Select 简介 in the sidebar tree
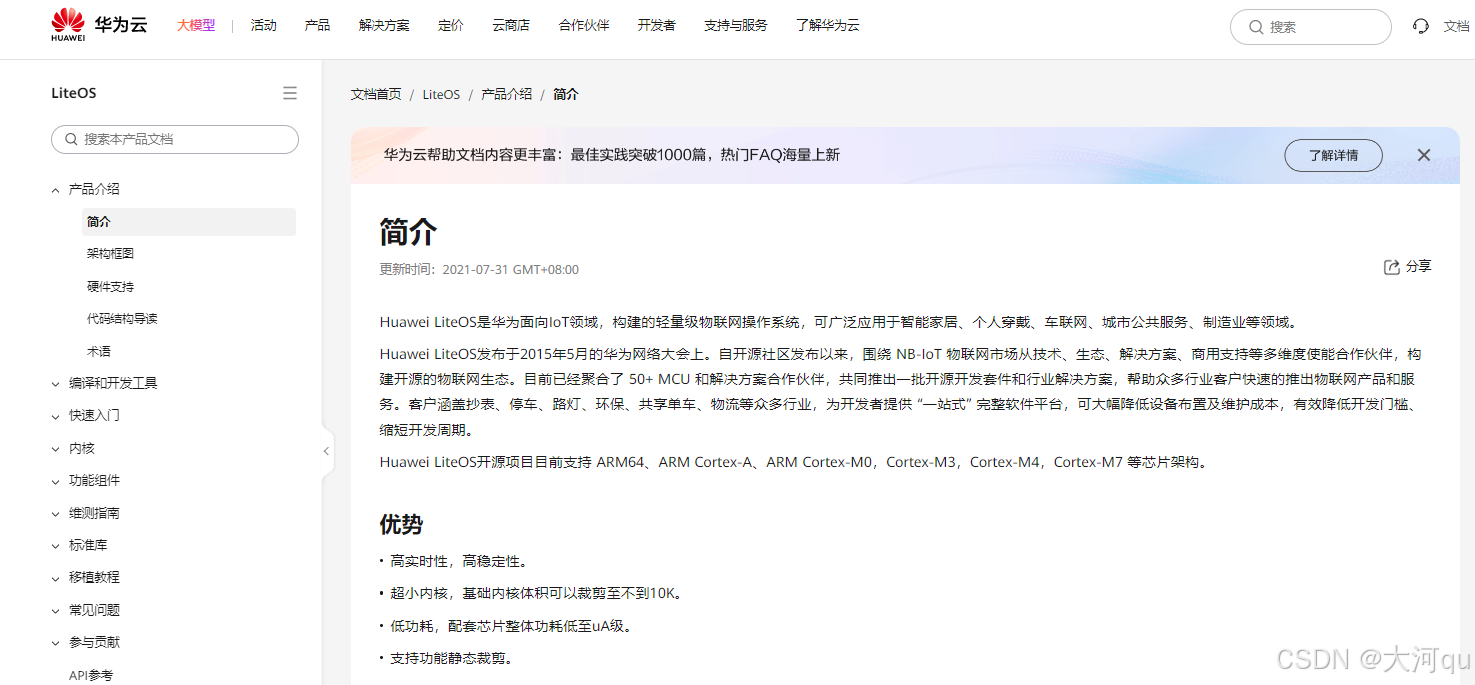This screenshot has height=685, width=1475. pos(189,222)
